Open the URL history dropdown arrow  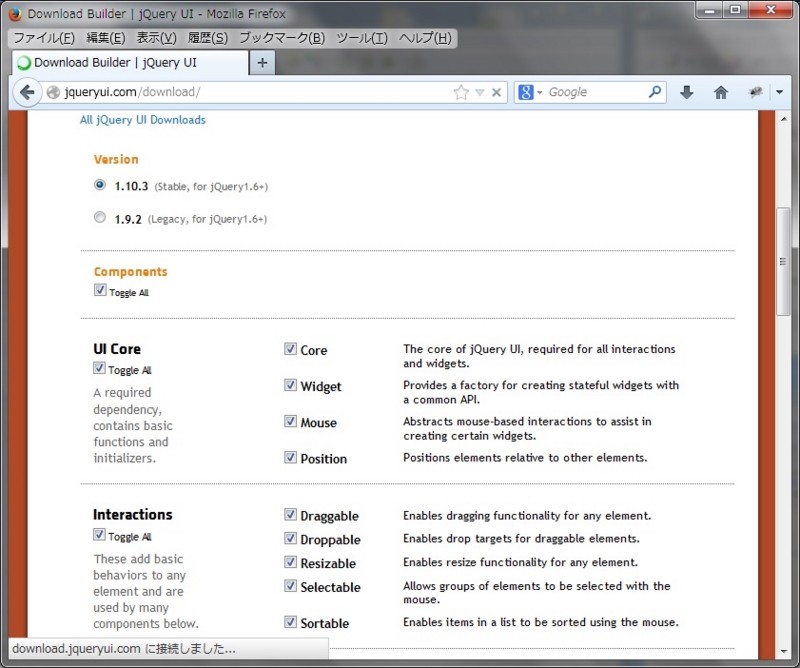(x=480, y=92)
